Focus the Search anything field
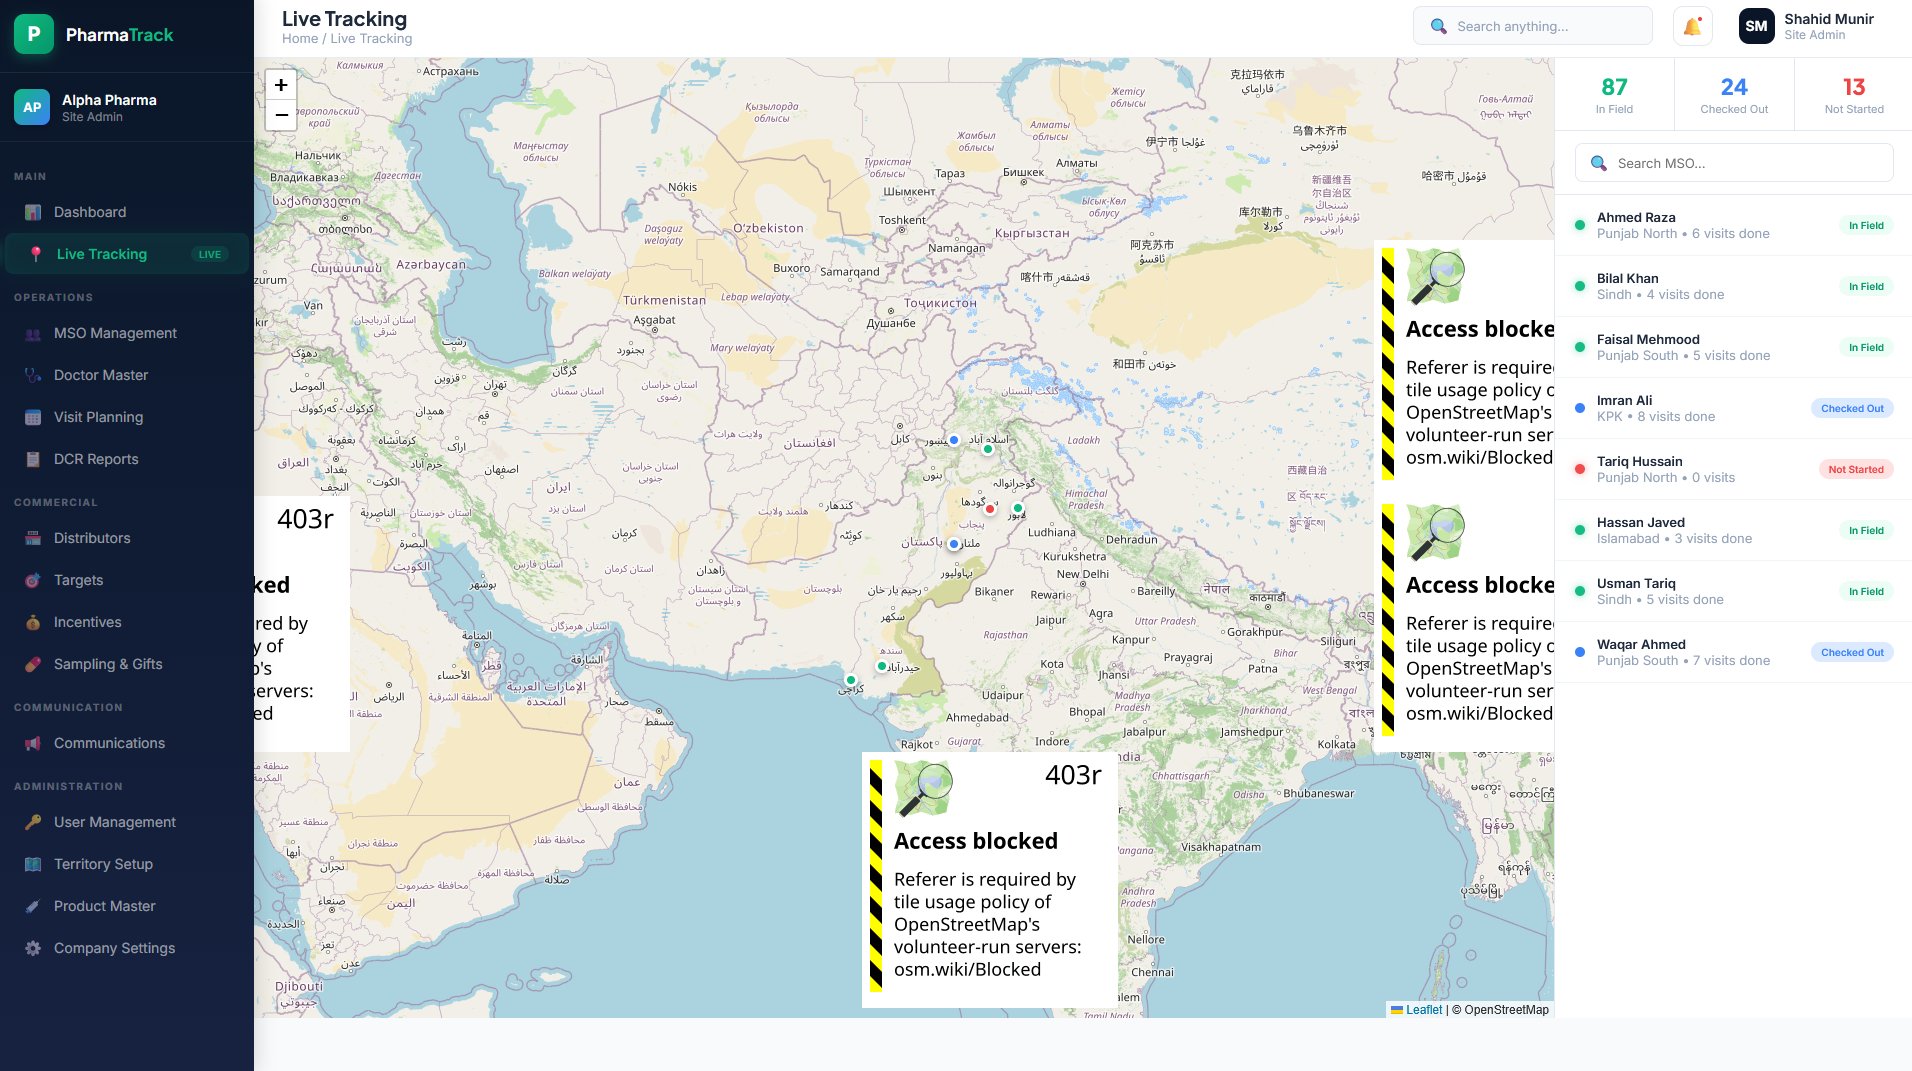The image size is (1912, 1071). pyautogui.click(x=1533, y=26)
